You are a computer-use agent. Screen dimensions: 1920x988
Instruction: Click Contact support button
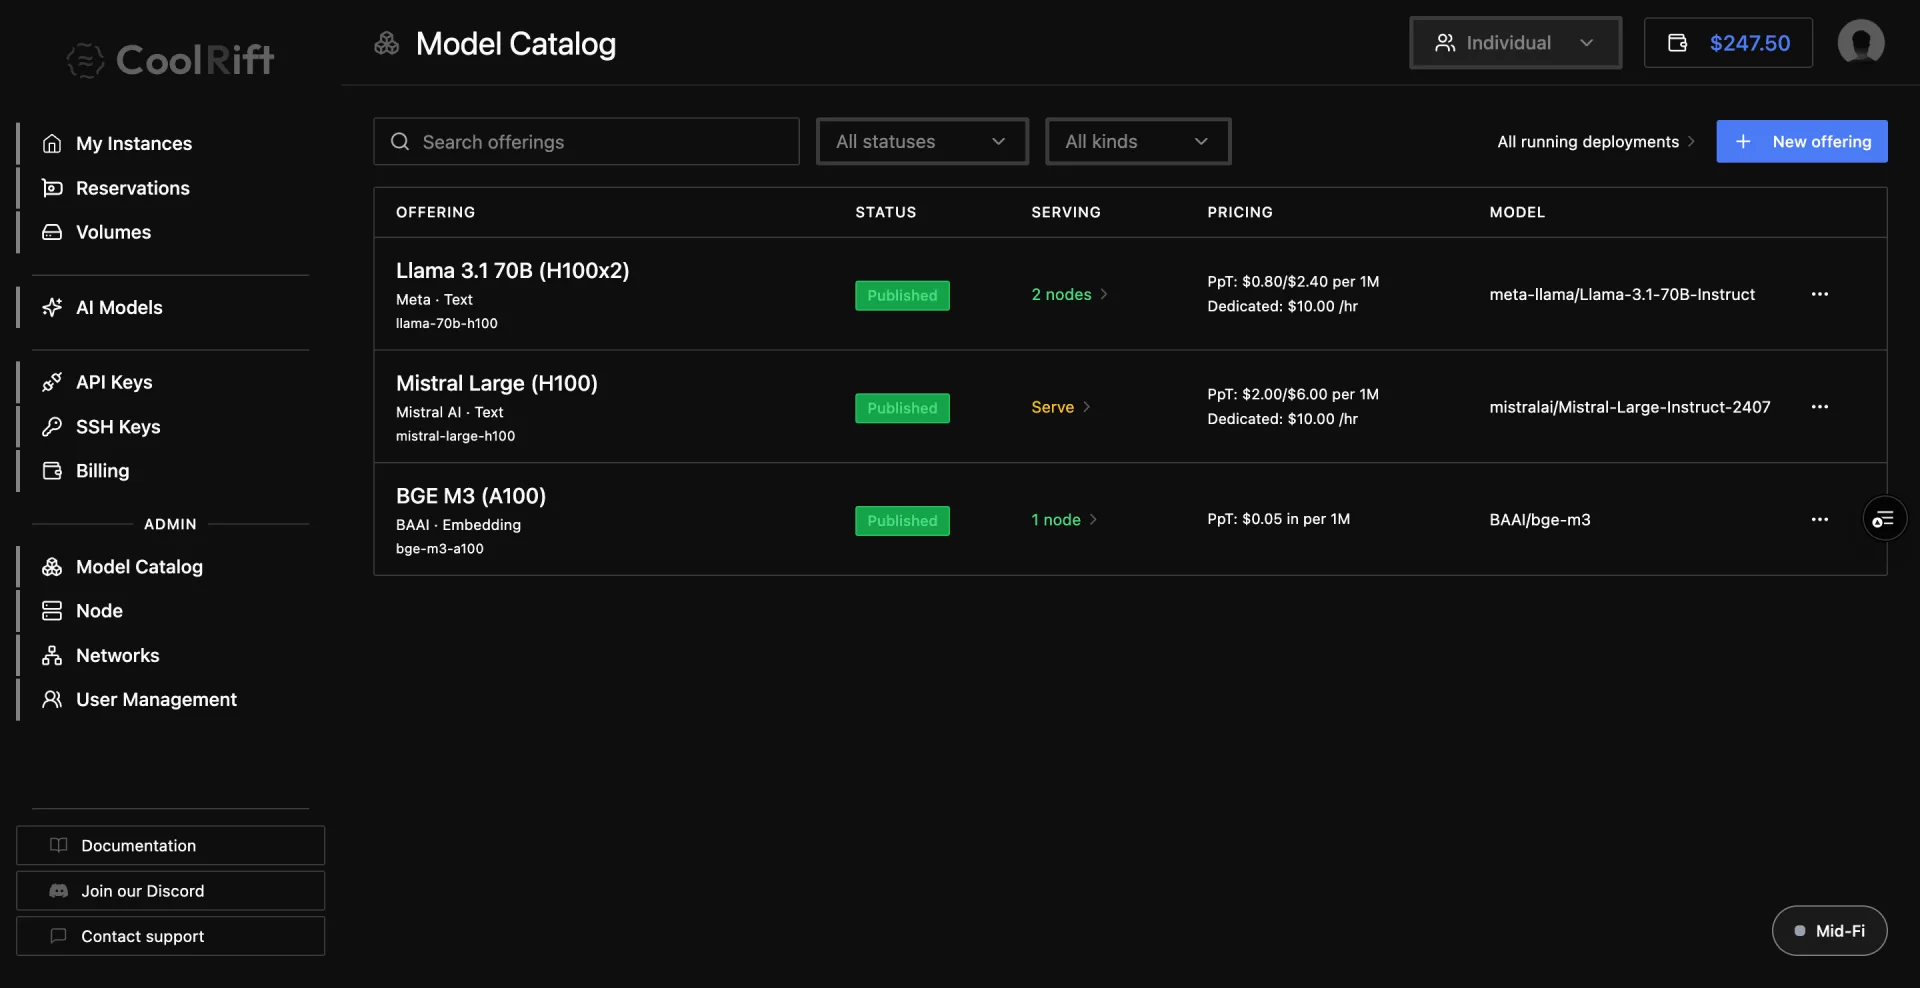click(170, 936)
